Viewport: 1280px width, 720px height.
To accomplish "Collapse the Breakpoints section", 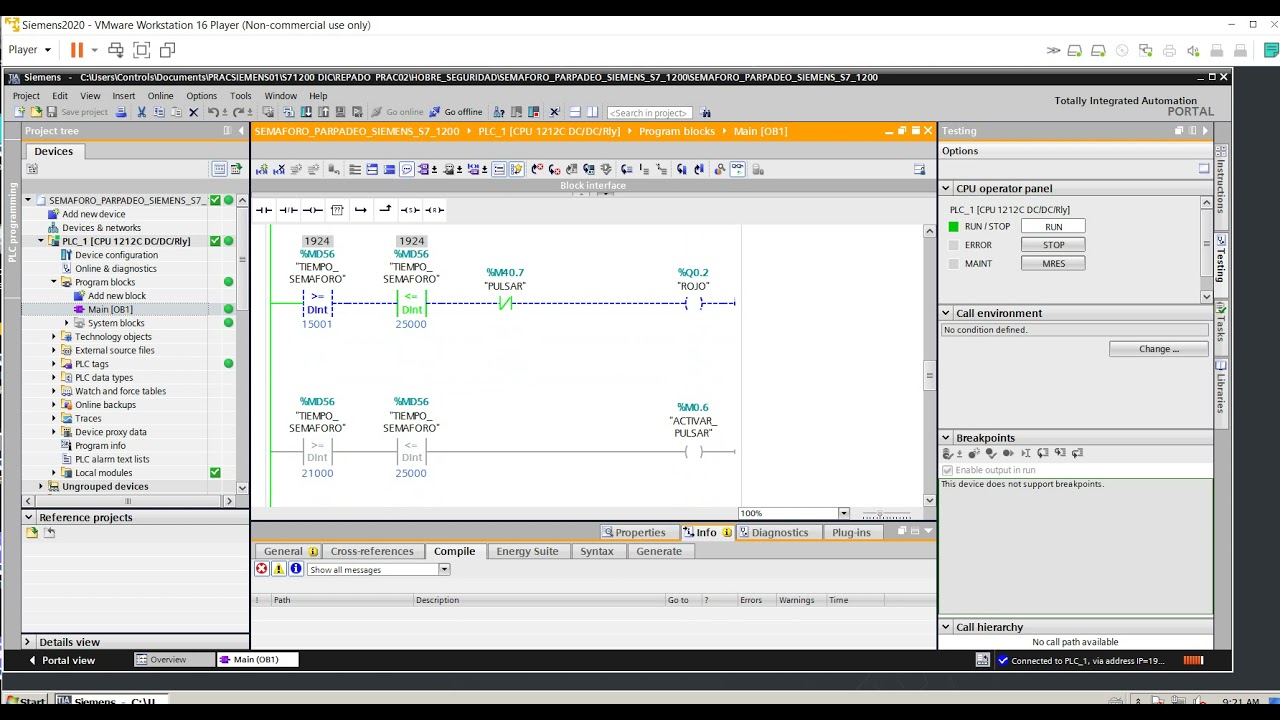I will [x=946, y=438].
